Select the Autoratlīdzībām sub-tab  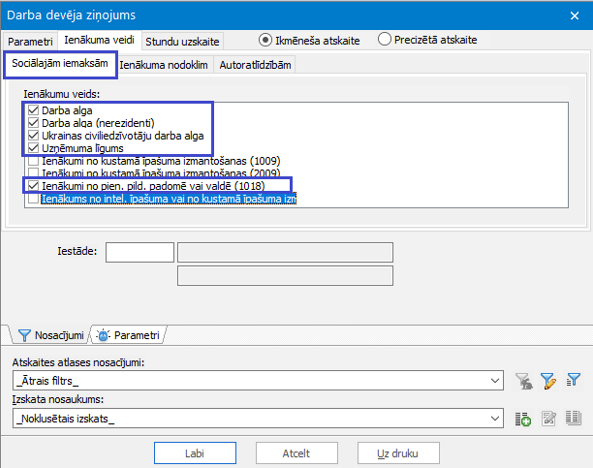pos(255,65)
